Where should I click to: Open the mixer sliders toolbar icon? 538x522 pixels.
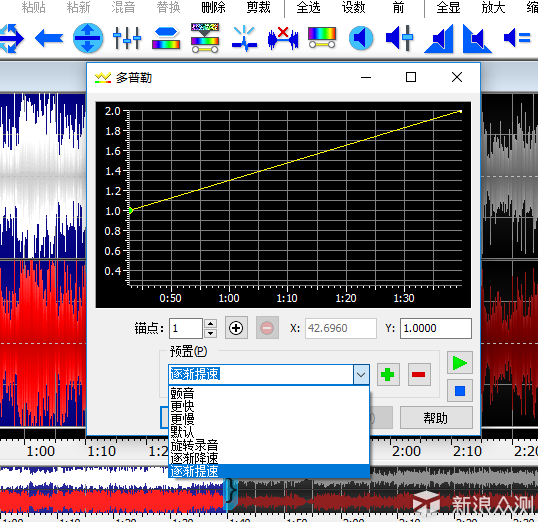(127, 38)
